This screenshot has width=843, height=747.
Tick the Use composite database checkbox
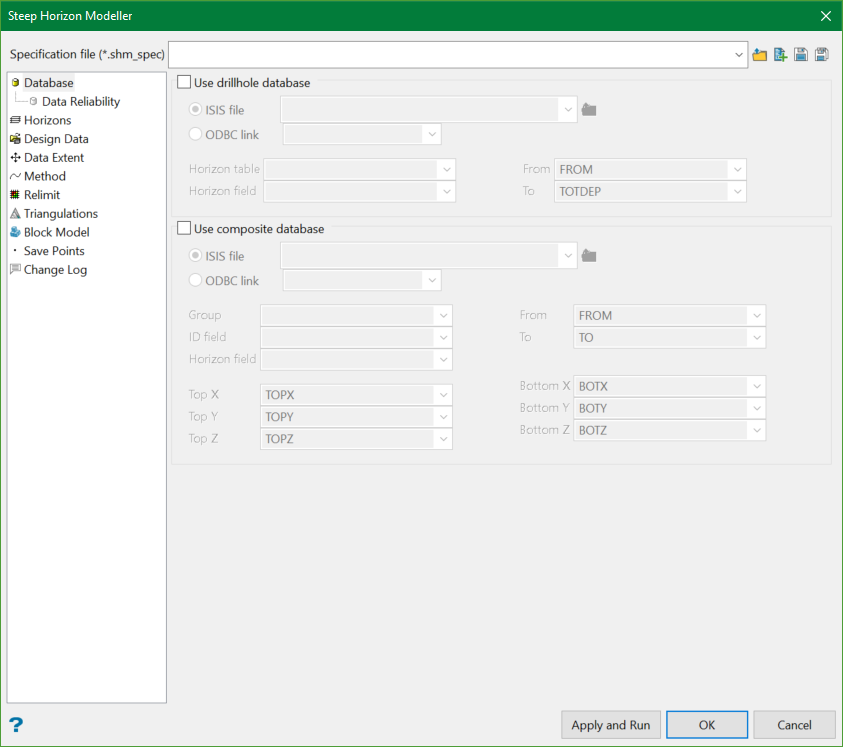point(184,229)
